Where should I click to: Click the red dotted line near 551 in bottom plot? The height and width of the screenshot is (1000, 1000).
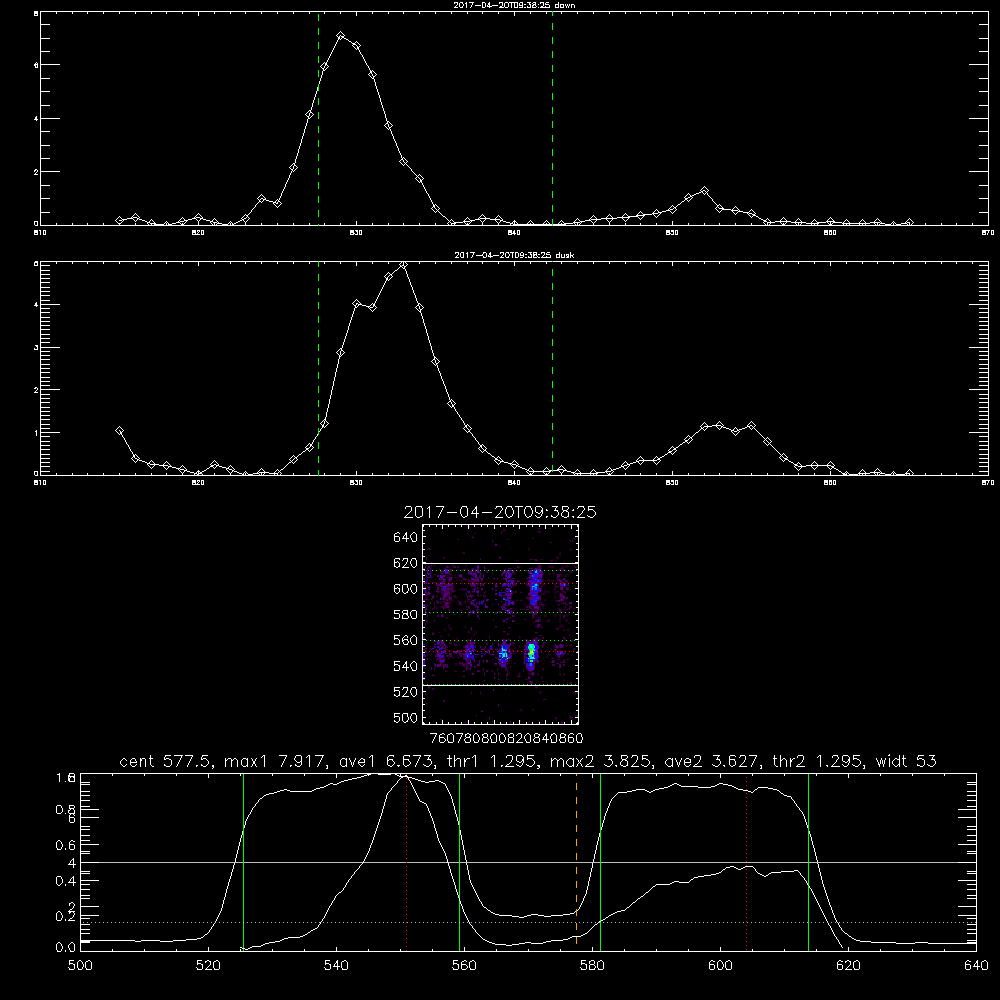coord(406,861)
